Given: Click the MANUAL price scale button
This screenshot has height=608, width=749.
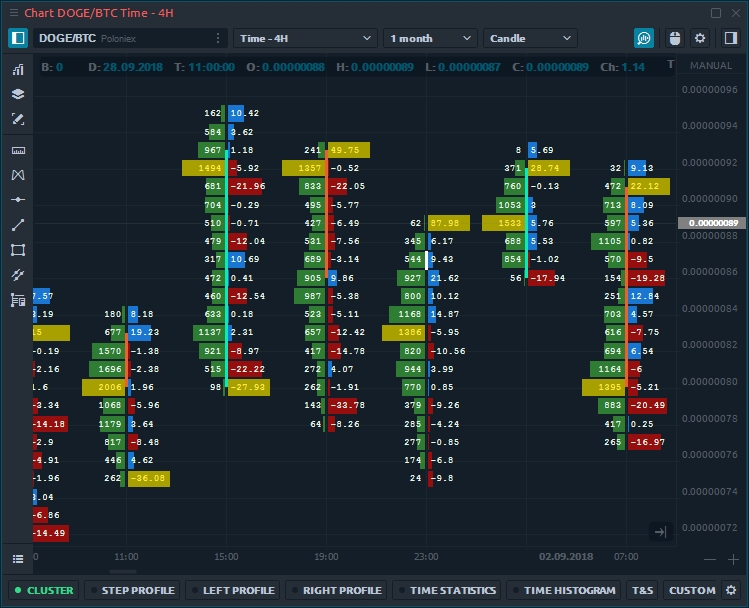Looking at the screenshot, I should coord(711,66).
